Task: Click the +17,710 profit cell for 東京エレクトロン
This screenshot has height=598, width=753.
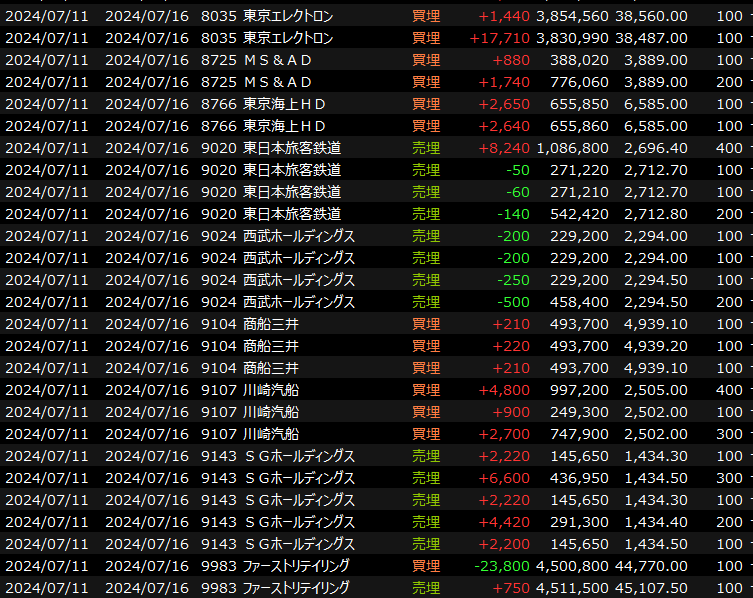Action: point(500,38)
